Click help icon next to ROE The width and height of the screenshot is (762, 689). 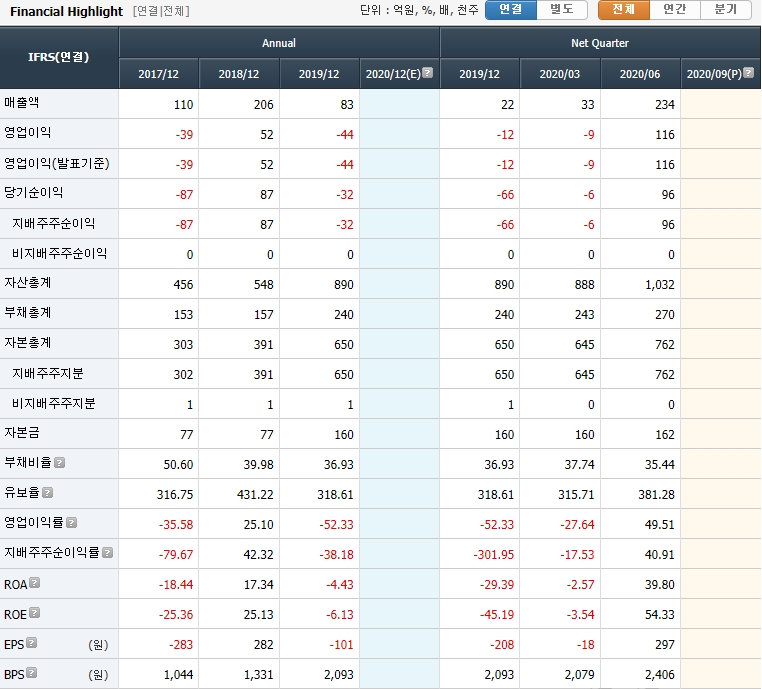click(35, 613)
